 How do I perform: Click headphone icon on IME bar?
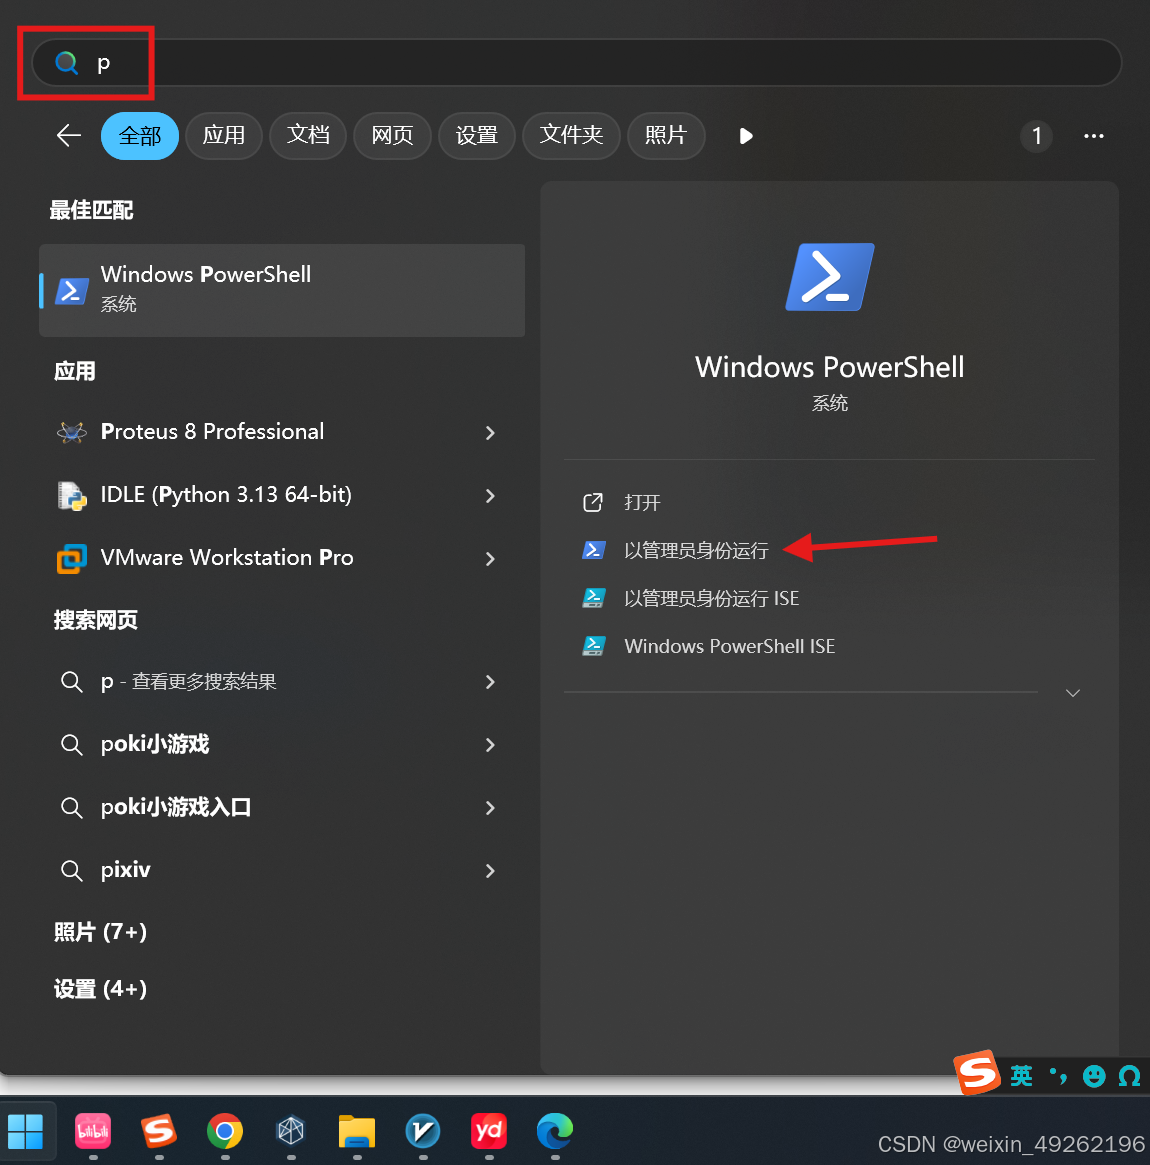[1129, 1076]
